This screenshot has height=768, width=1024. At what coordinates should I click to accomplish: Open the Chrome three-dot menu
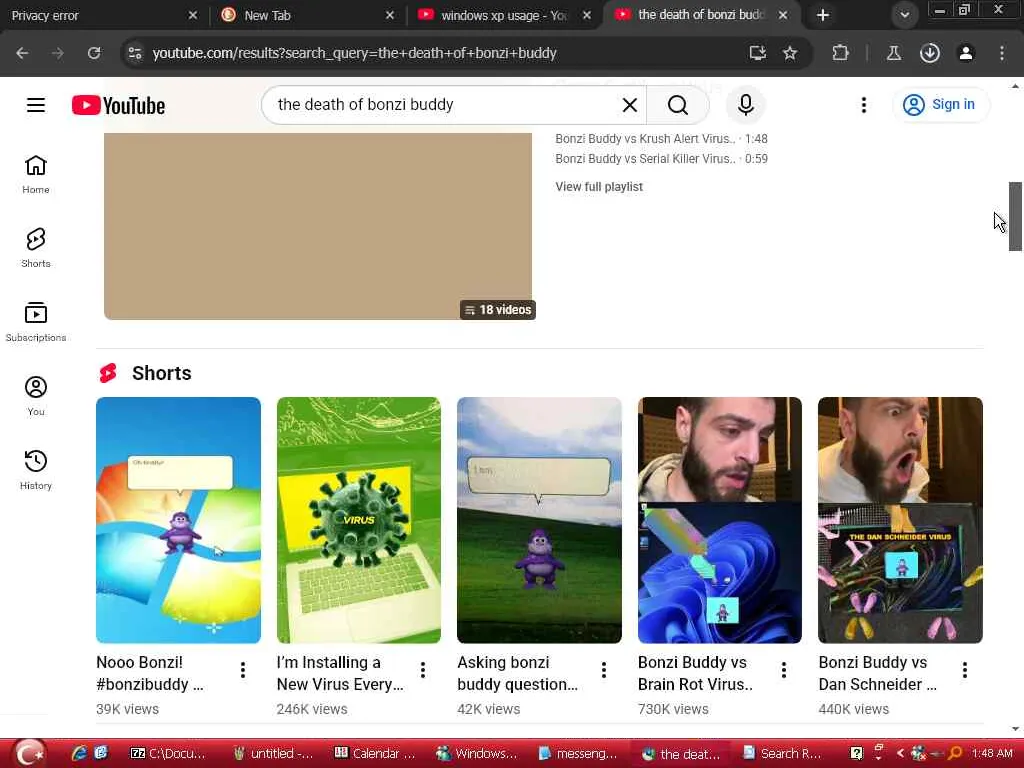pos(1002,53)
